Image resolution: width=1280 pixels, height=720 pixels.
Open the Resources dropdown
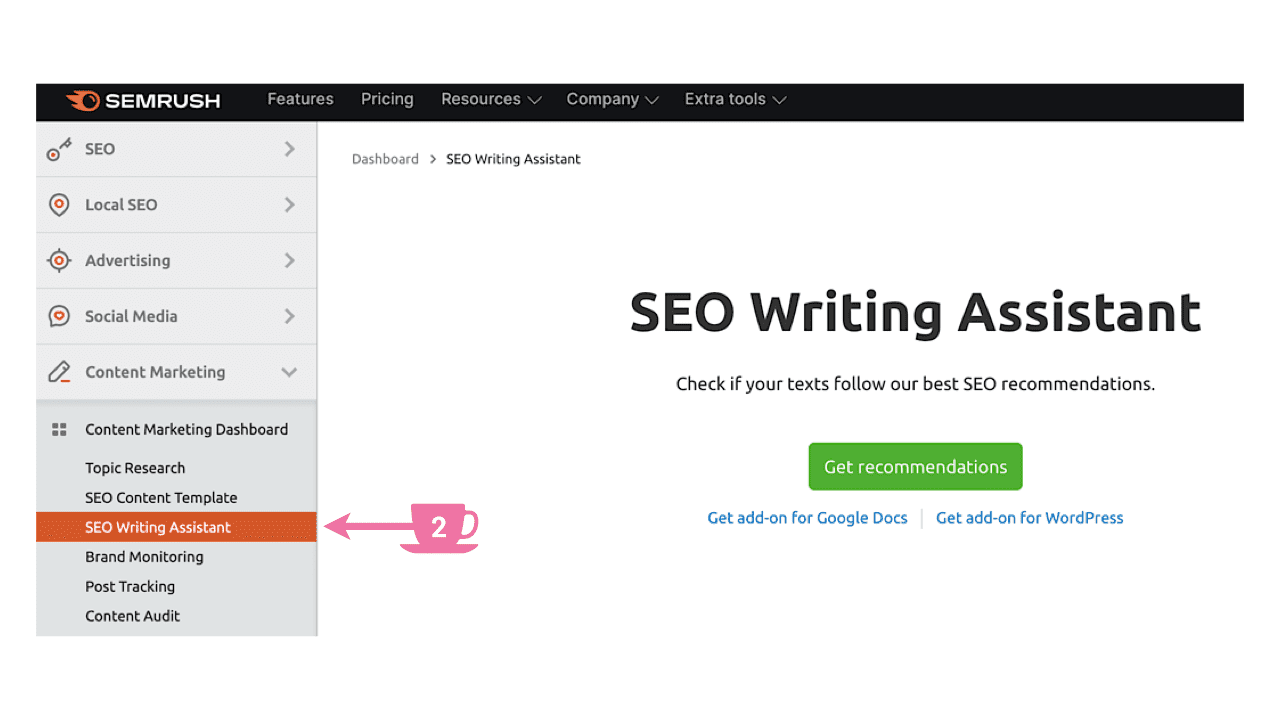(490, 99)
